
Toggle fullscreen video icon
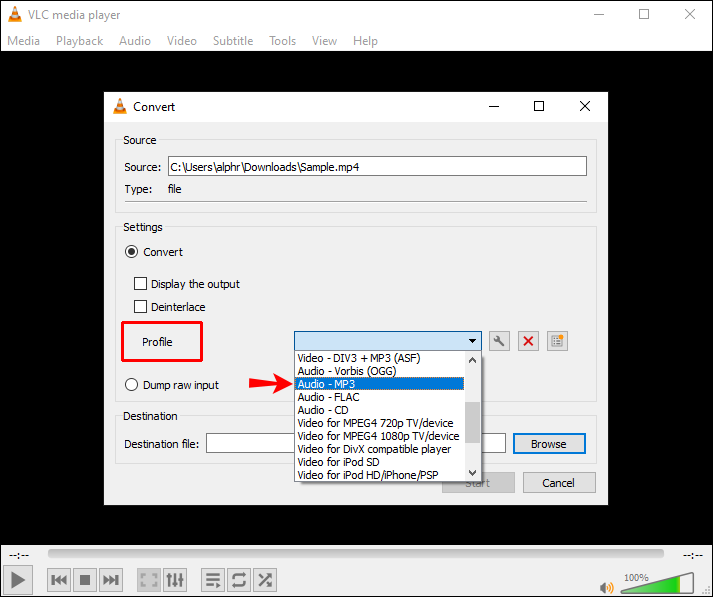149,580
